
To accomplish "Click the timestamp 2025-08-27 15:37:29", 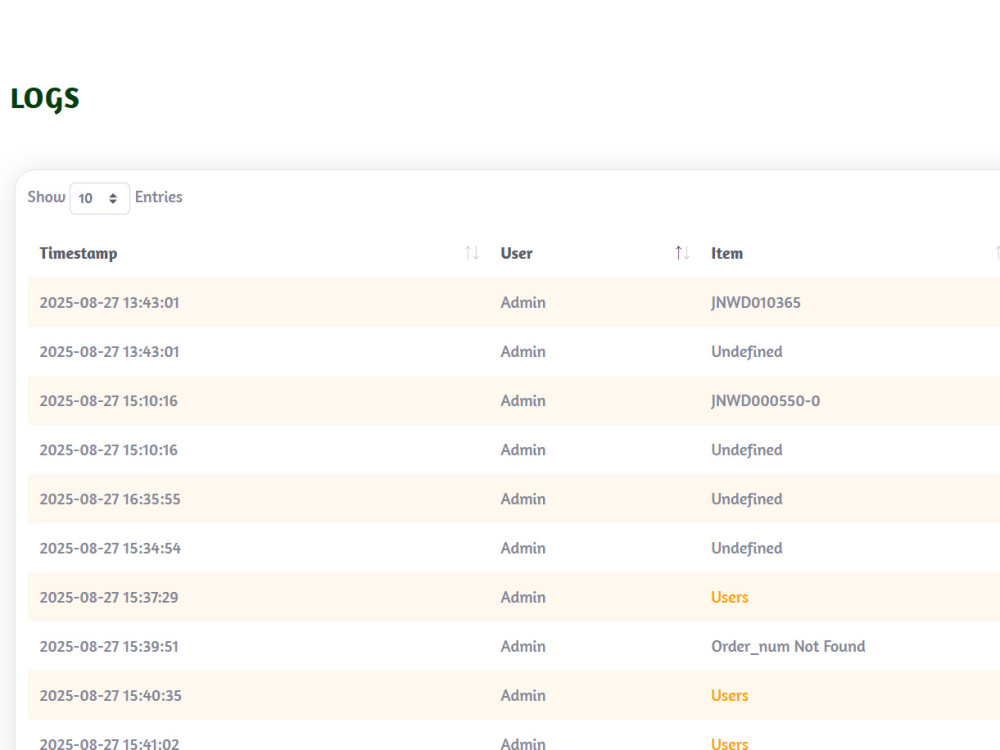I will tap(109, 597).
